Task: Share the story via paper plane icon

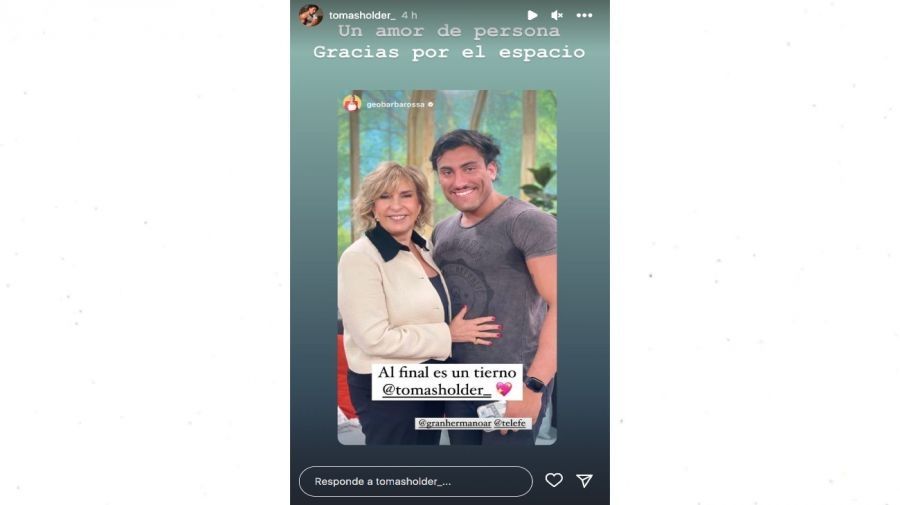Action: pyautogui.click(x=584, y=480)
